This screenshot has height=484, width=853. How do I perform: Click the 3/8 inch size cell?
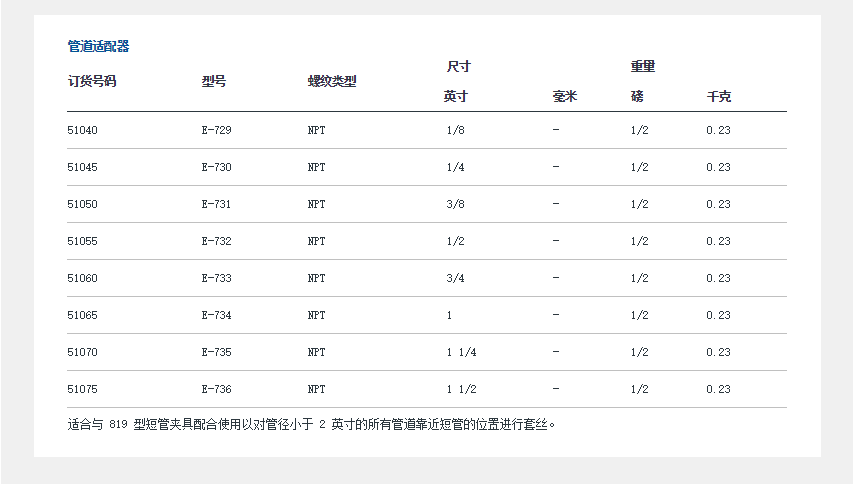455,204
